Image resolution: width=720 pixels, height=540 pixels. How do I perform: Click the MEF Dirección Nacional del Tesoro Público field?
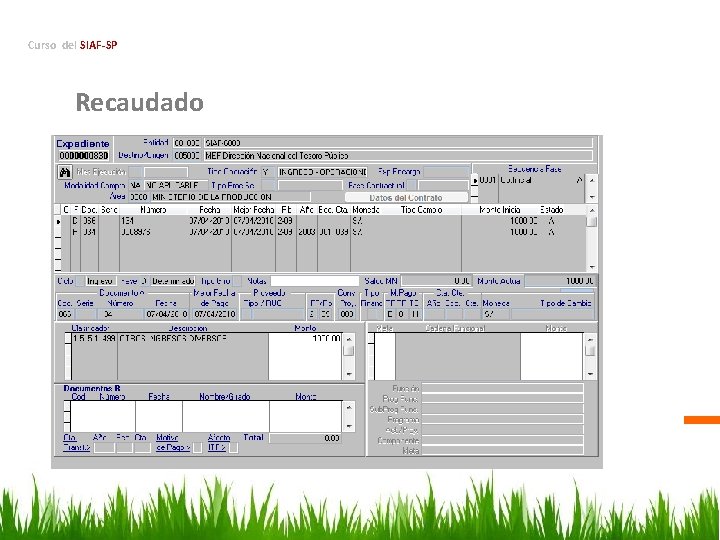click(399, 156)
